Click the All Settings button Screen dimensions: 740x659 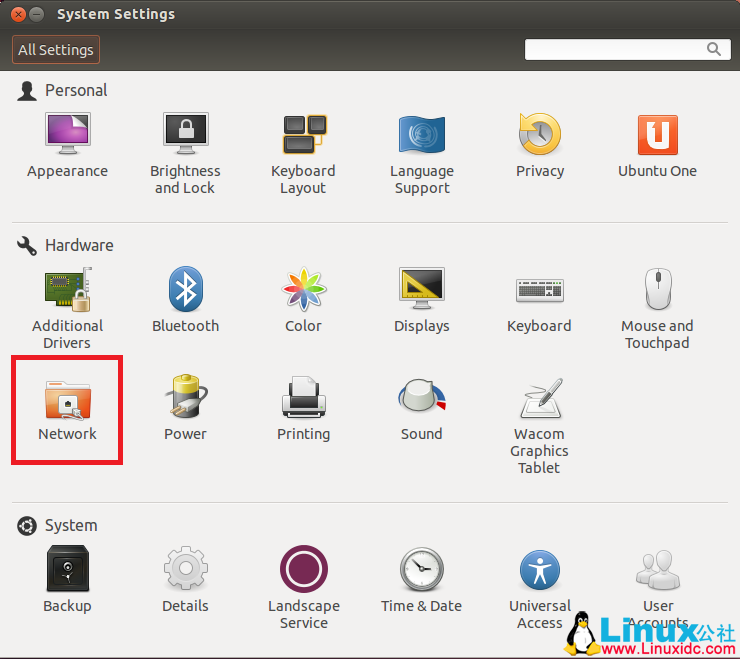pos(56,50)
